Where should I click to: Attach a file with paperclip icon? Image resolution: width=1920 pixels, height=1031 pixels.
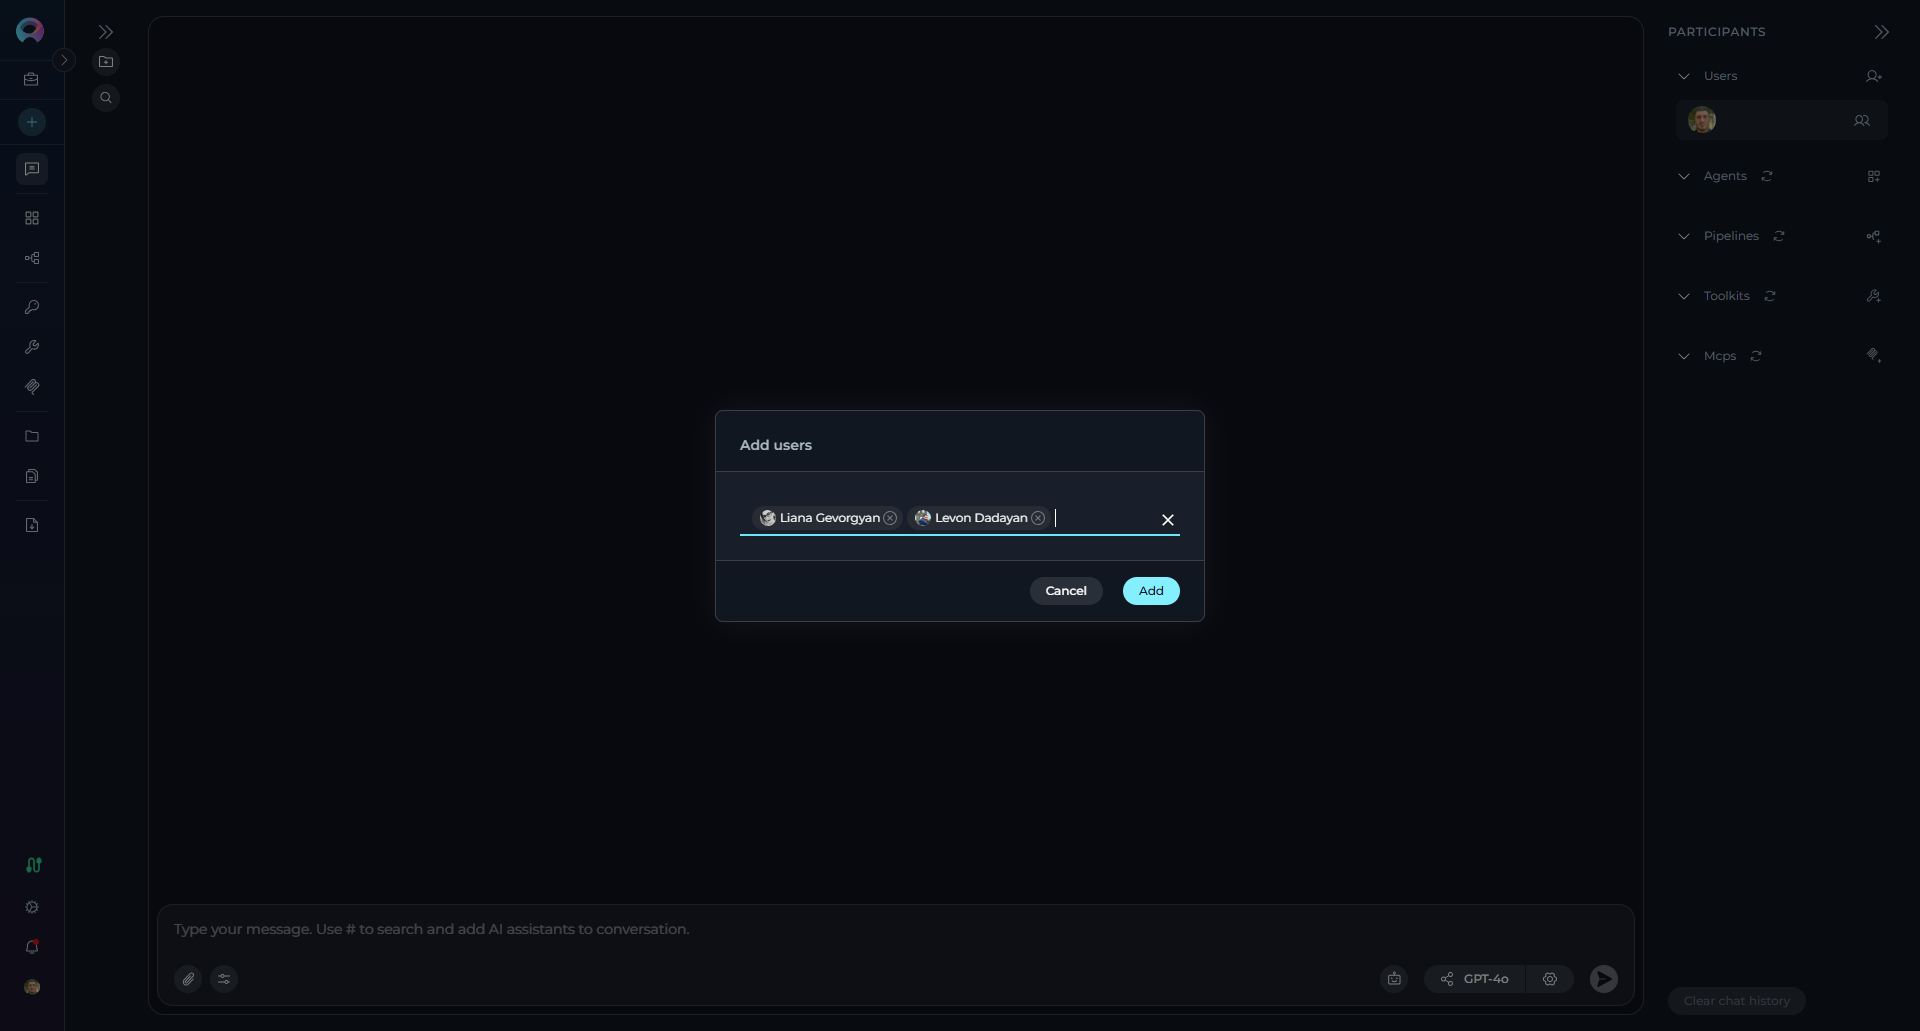coord(188,979)
